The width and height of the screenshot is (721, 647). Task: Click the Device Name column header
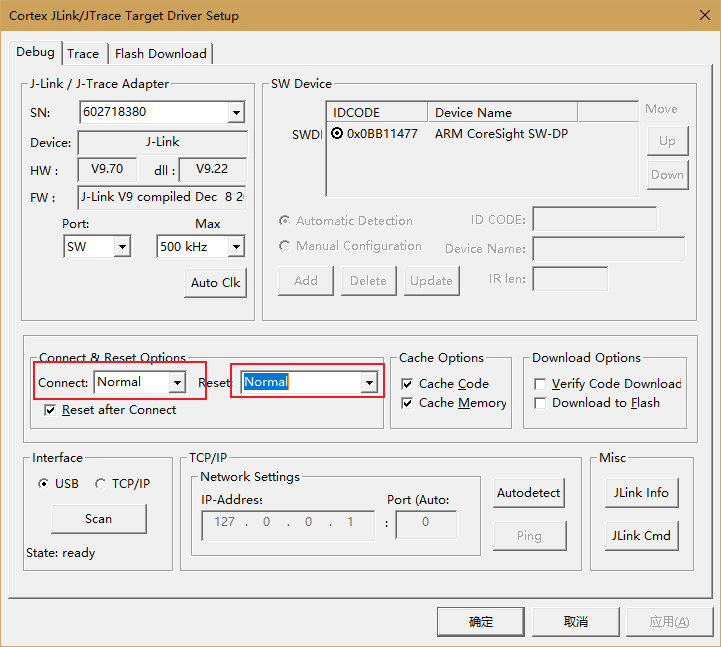point(503,112)
